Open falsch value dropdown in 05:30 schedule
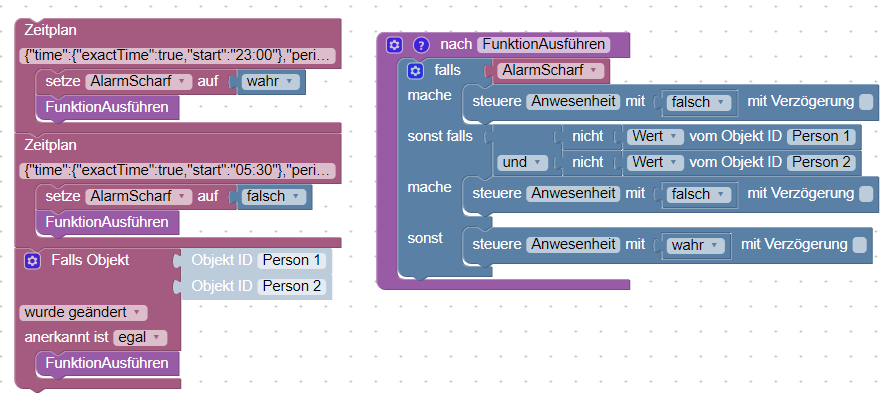The width and height of the screenshot is (890, 404). coord(273,196)
